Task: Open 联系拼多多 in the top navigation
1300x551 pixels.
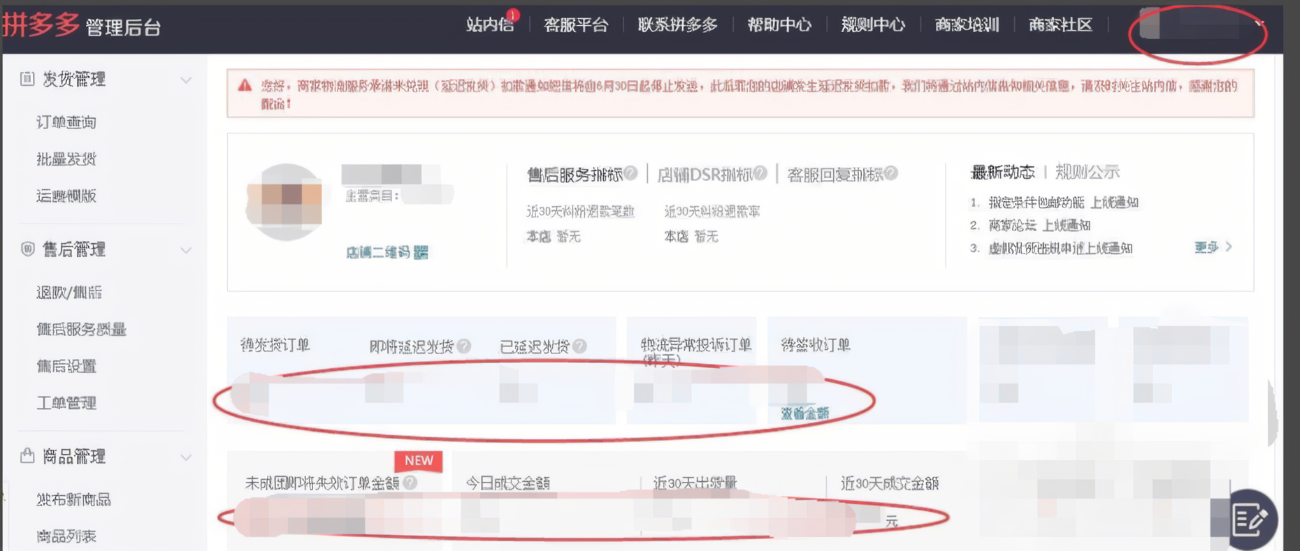Action: click(678, 26)
